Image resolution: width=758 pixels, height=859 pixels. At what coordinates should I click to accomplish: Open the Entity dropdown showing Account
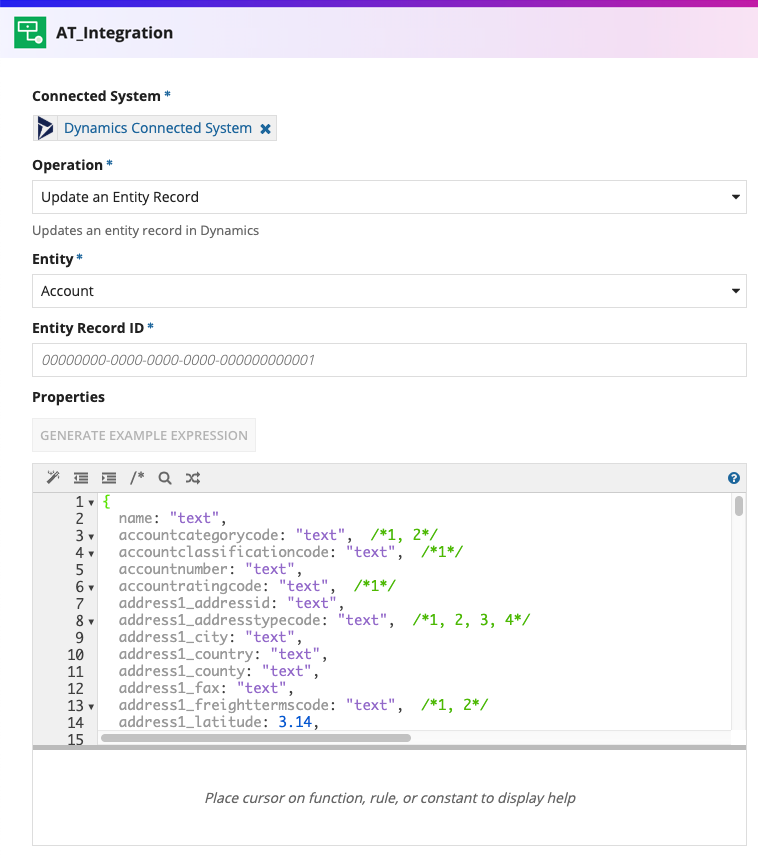[x=389, y=291]
